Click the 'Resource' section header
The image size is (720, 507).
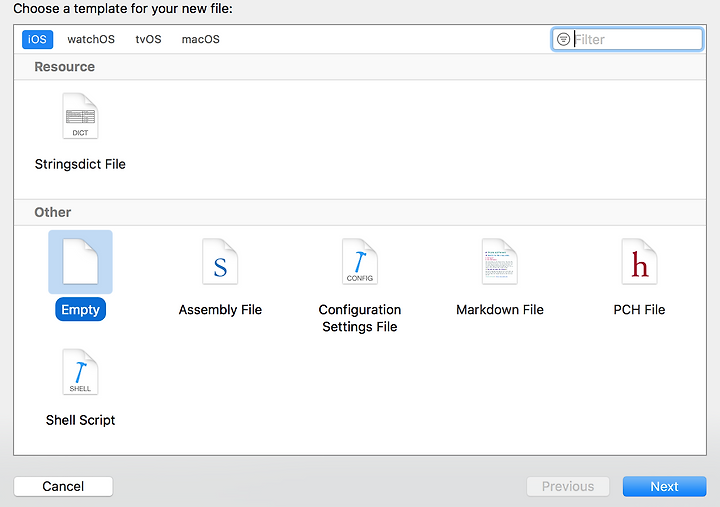pyautogui.click(x=64, y=67)
